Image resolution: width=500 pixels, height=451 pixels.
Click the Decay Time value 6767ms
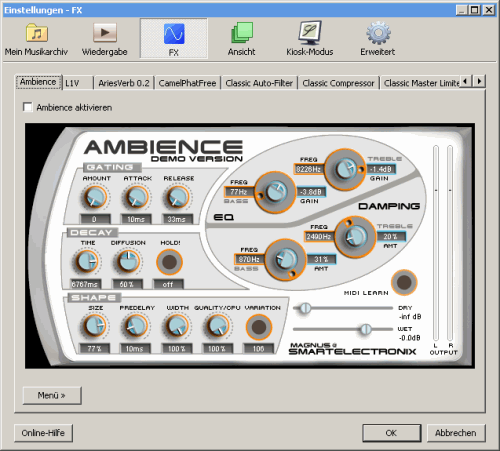[x=85, y=284]
